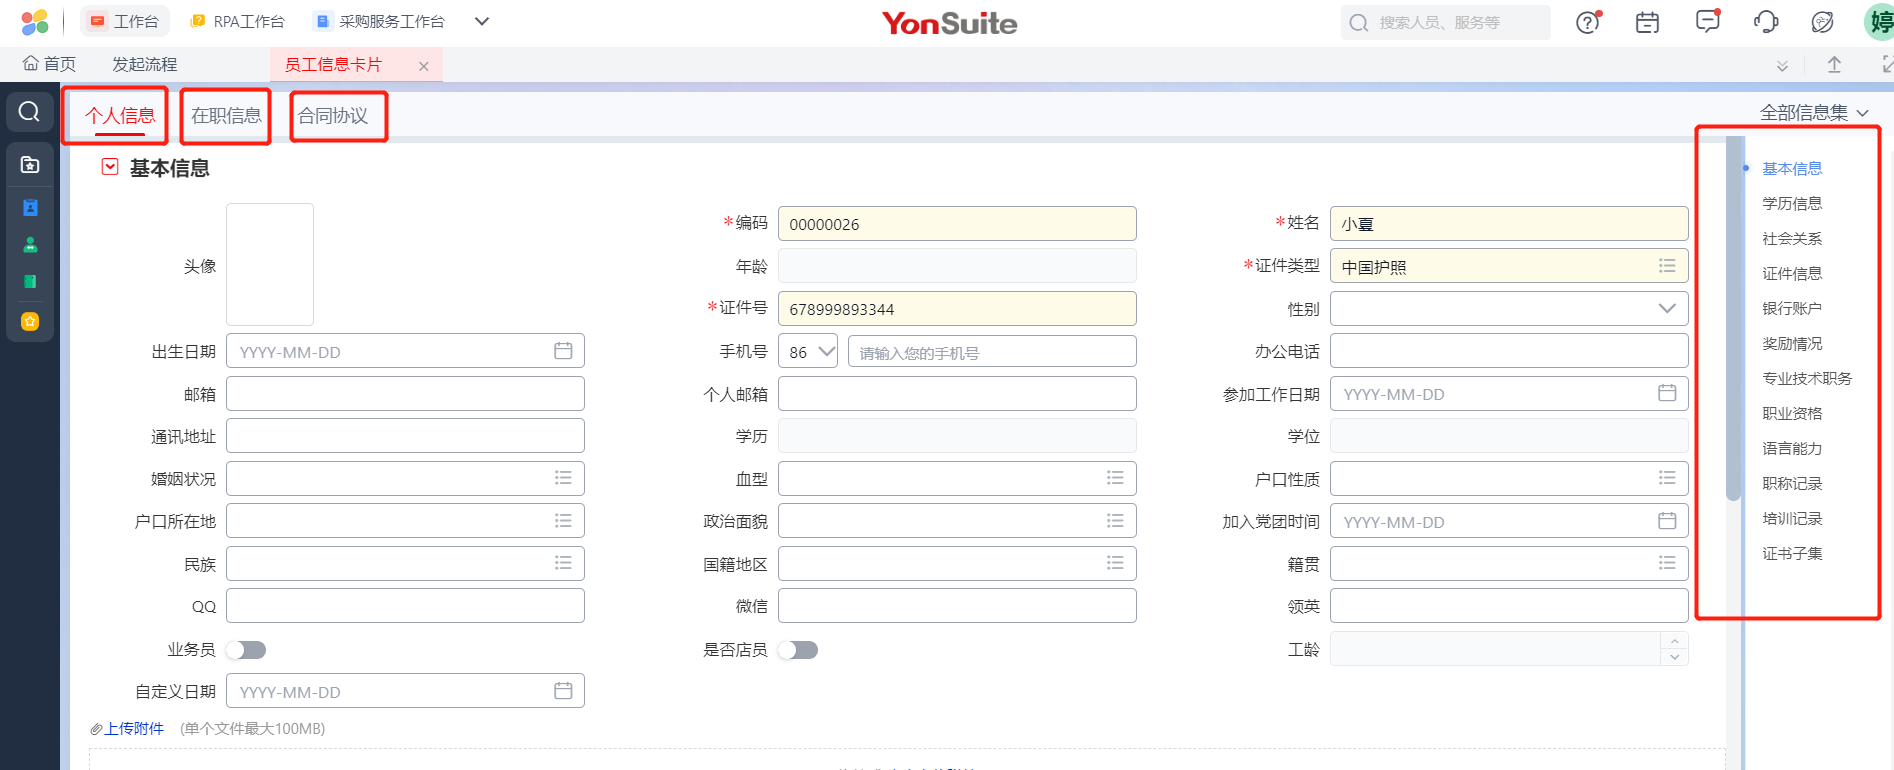Image resolution: width=1894 pixels, height=770 pixels.
Task: Toggle the 业务员 switch
Action: 246,650
